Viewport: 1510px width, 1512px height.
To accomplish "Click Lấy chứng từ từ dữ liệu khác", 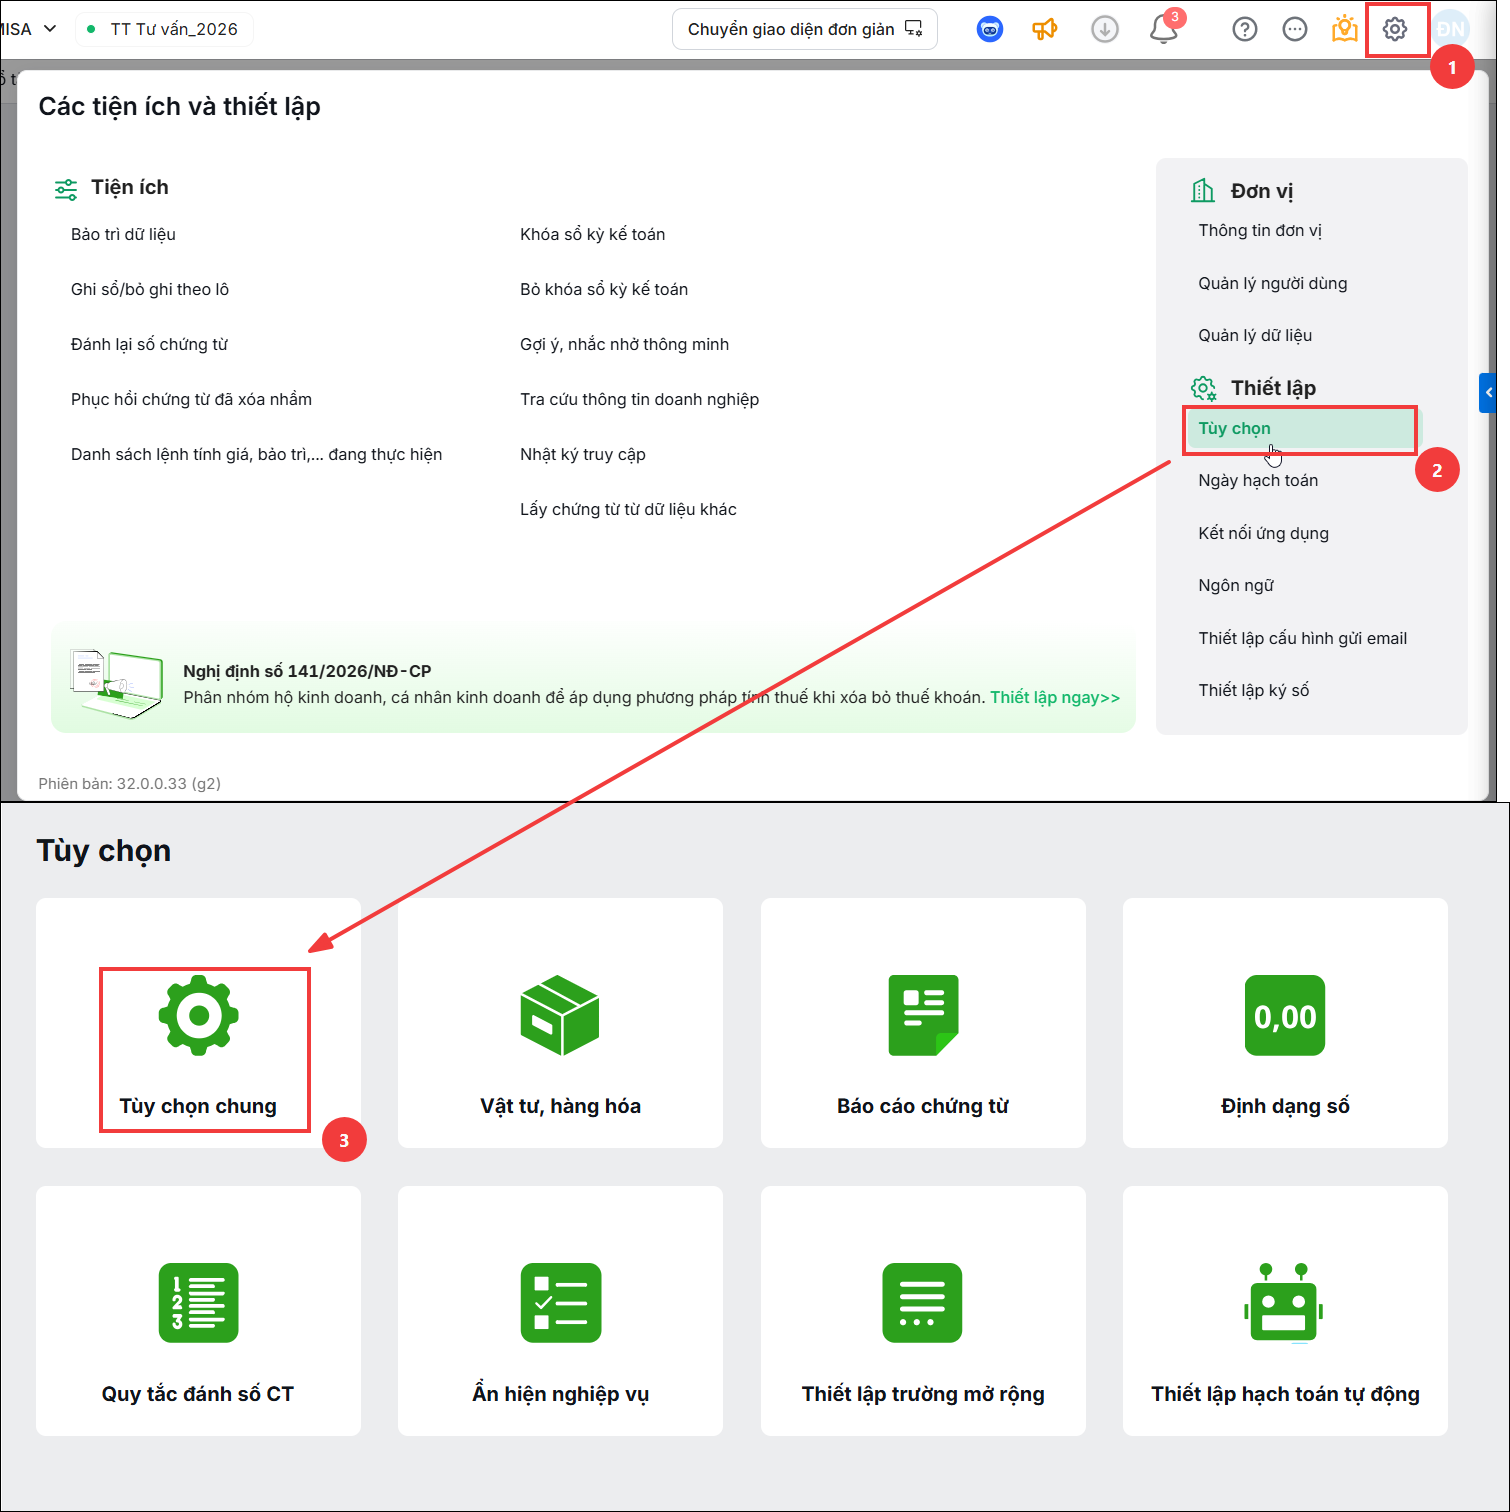I will pyautogui.click(x=628, y=509).
